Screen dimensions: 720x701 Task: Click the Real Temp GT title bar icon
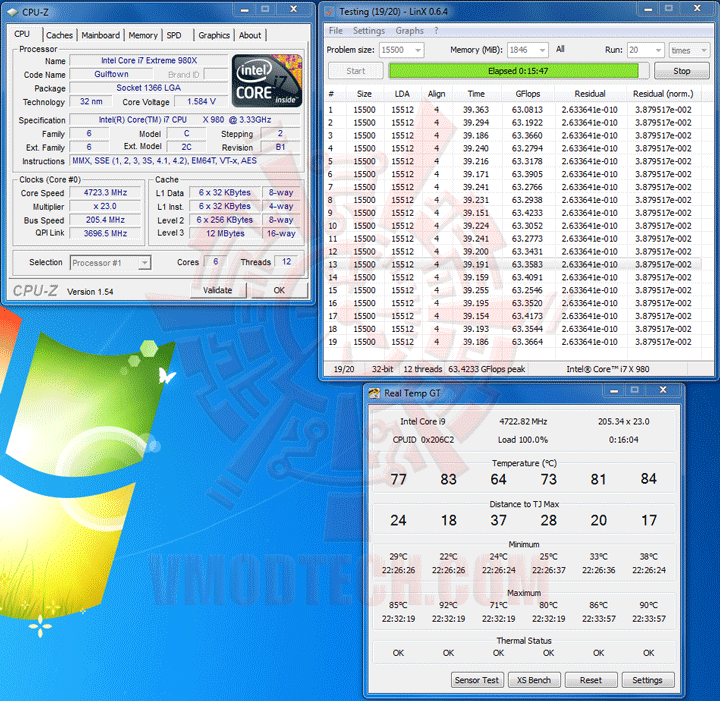click(x=374, y=393)
